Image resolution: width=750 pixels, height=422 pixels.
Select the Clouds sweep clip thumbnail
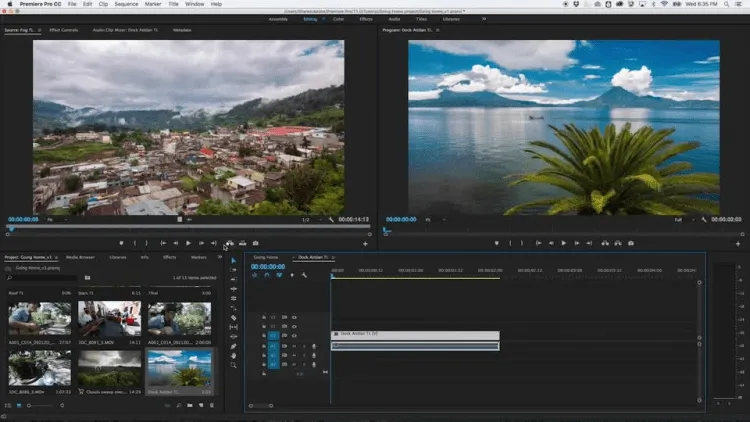point(110,368)
